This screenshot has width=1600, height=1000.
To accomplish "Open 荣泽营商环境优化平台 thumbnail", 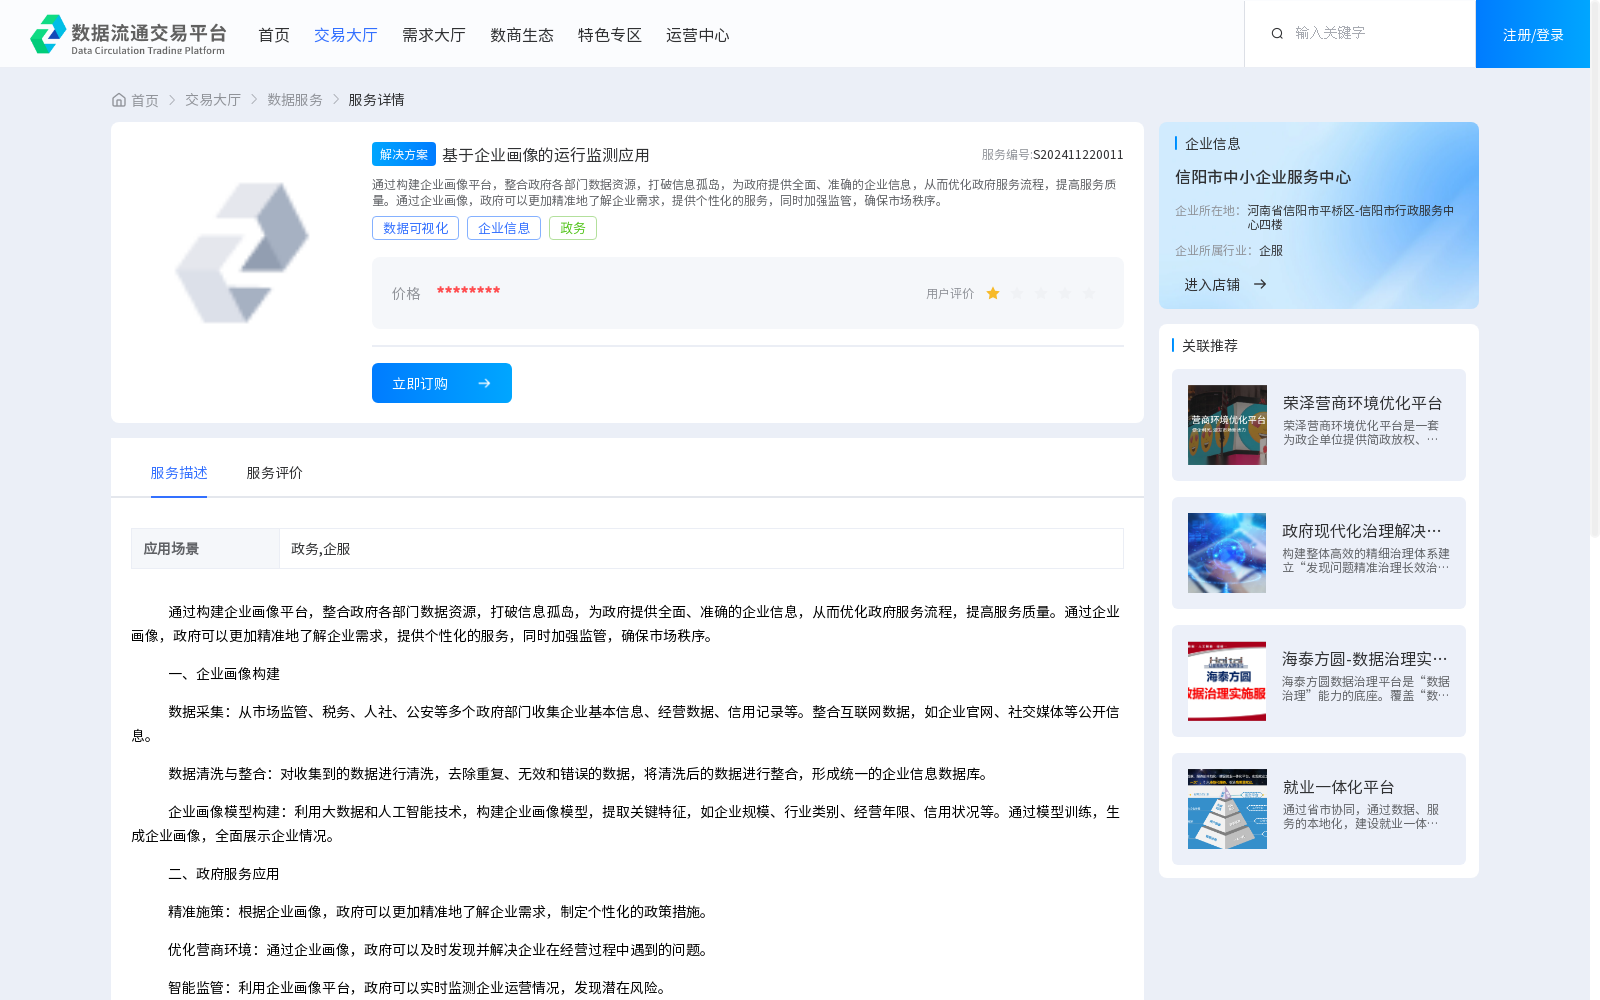I will coord(1227,425).
